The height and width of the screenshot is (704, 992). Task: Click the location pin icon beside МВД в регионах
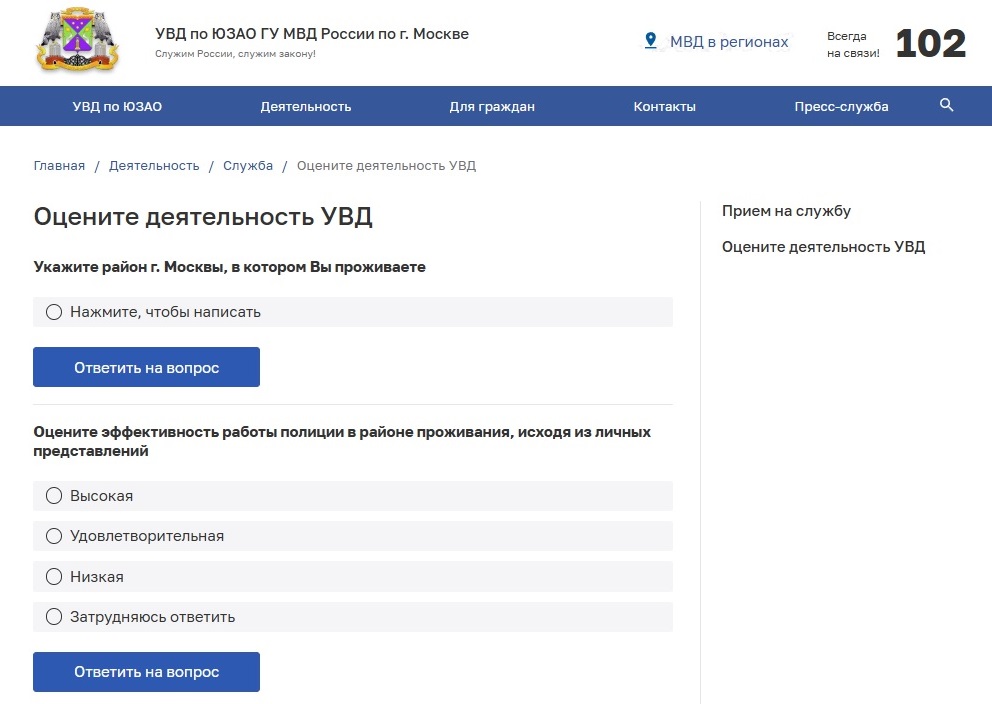tap(651, 41)
